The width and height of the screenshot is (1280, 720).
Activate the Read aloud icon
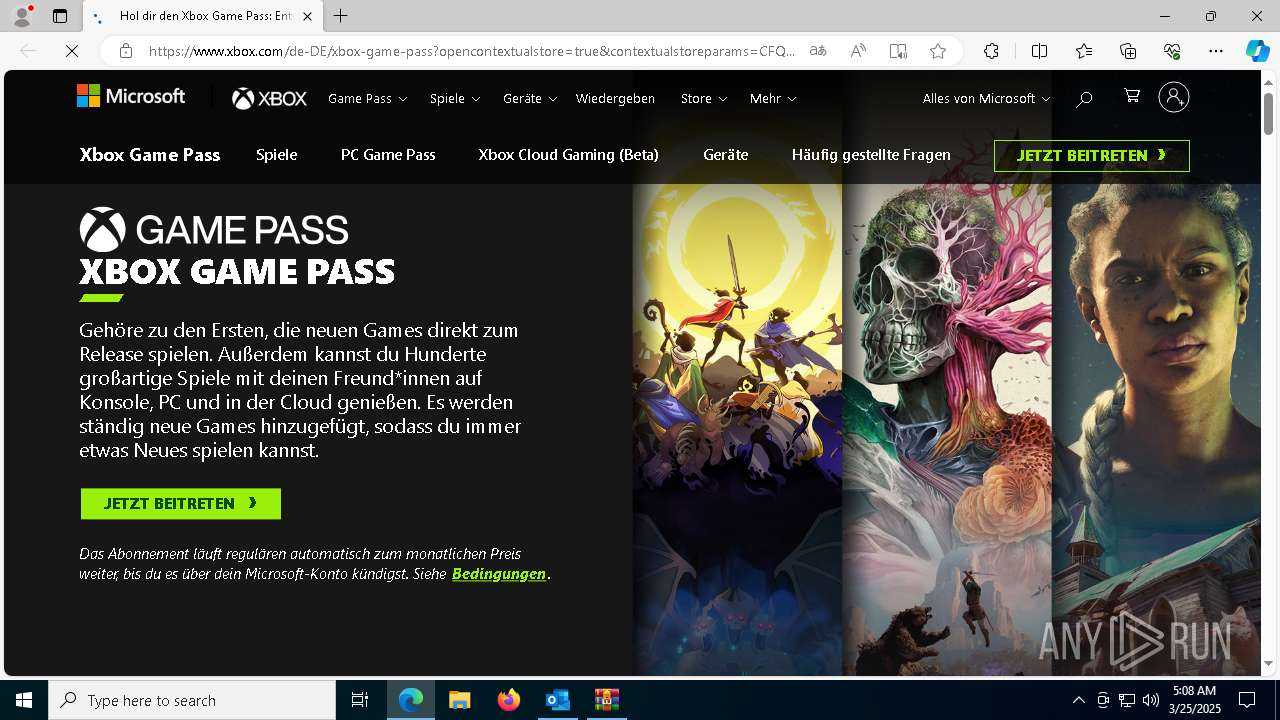[858, 51]
